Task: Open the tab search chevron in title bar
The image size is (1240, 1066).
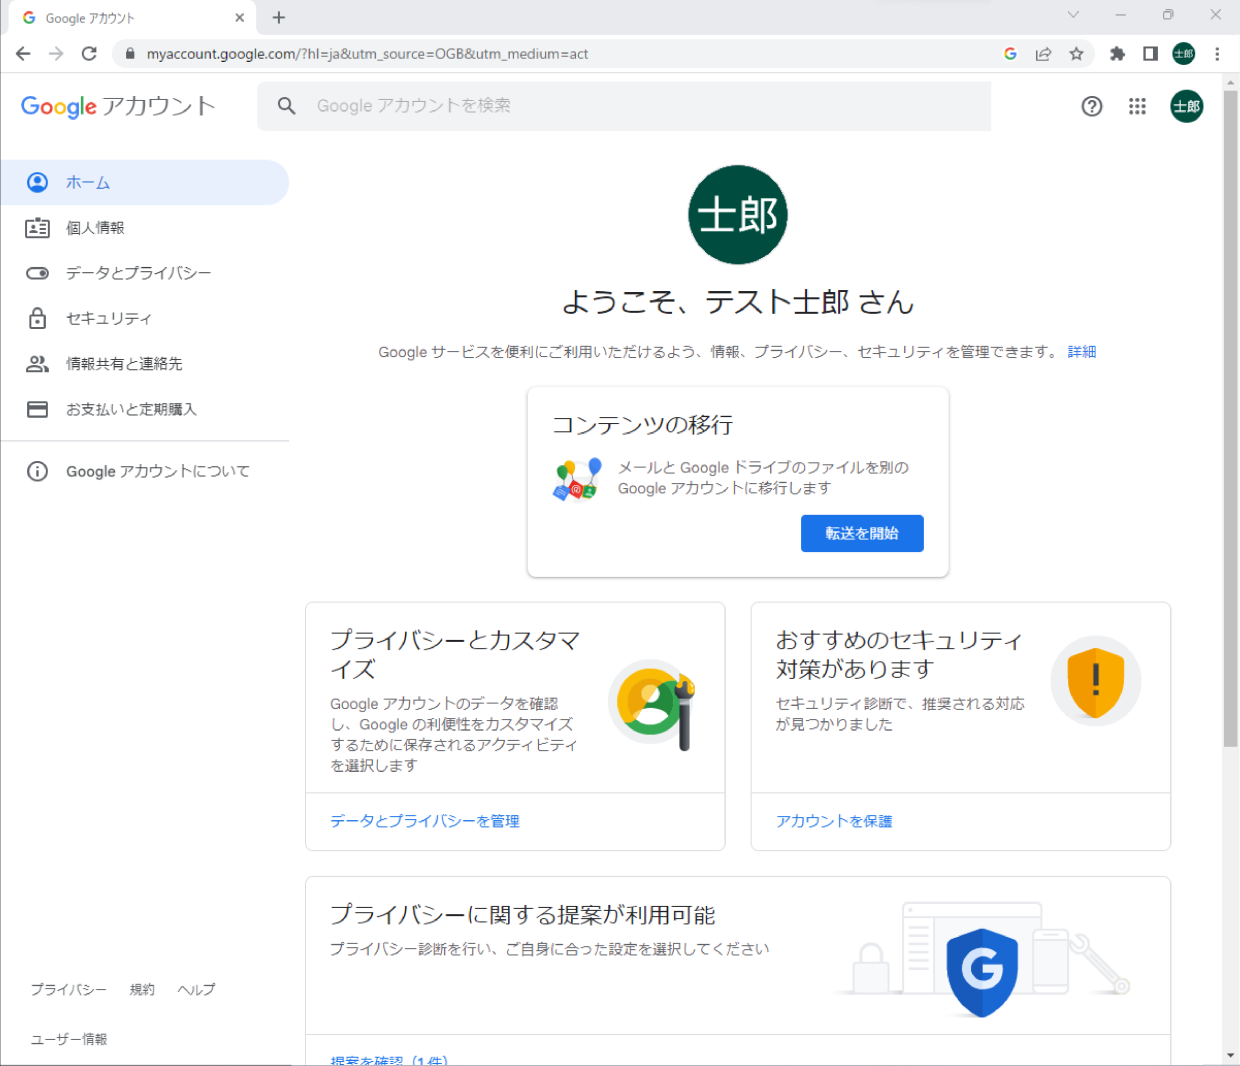Action: click(x=1073, y=15)
